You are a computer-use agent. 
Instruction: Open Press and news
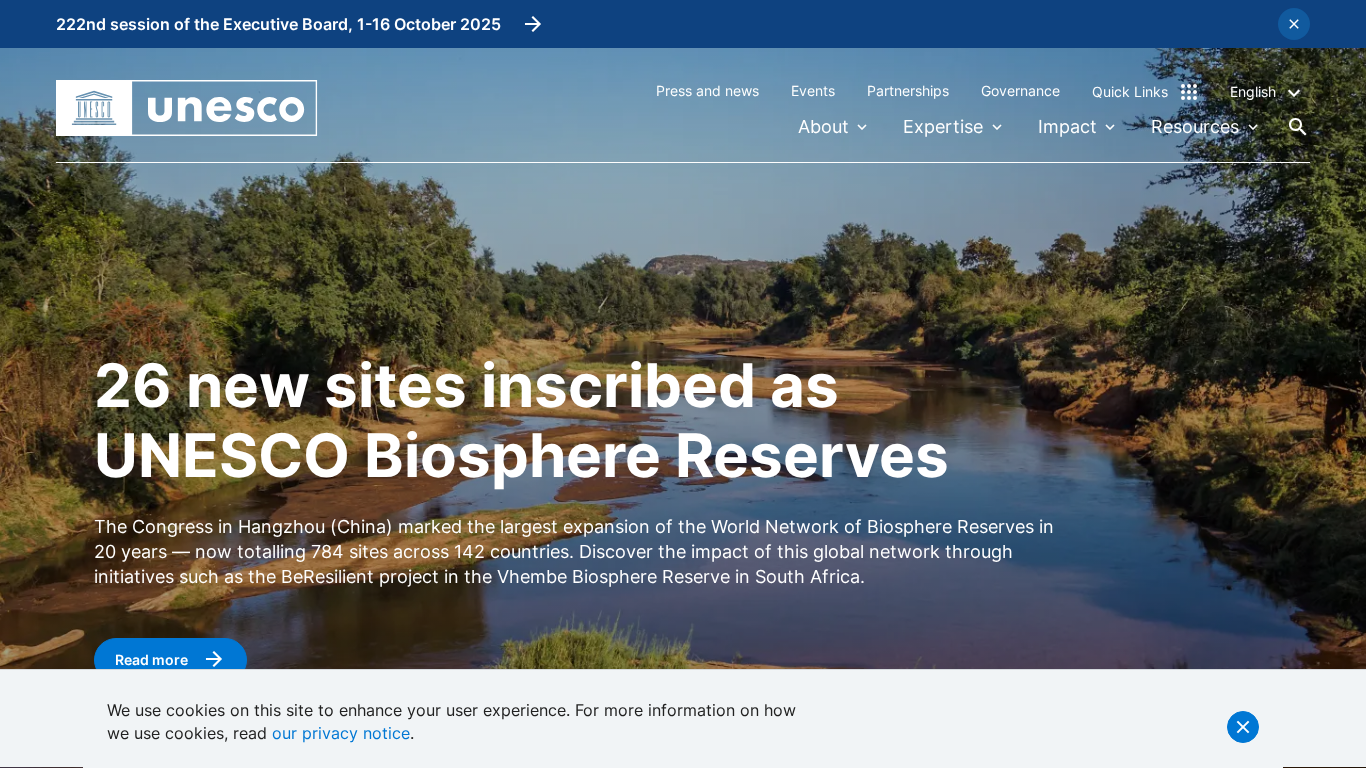707,91
